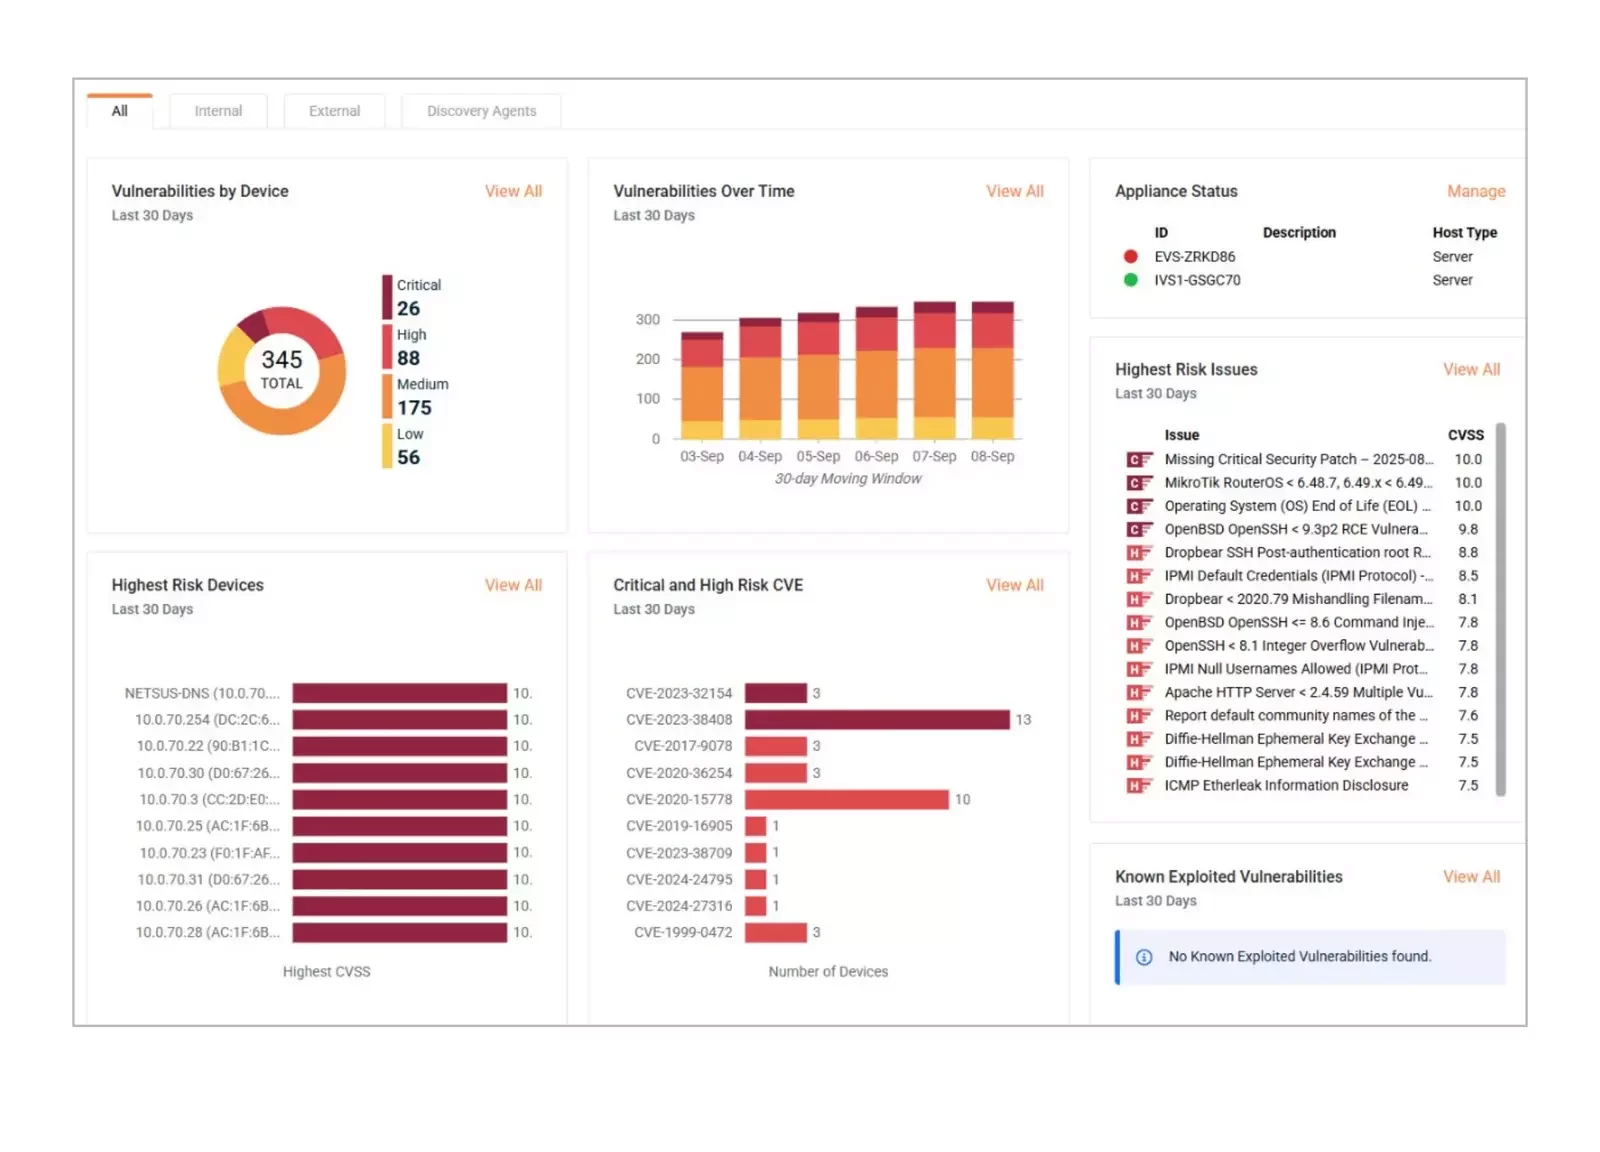The image size is (1600, 1152).
Task: Click Manage in Appliance Status panel
Action: [1475, 191]
